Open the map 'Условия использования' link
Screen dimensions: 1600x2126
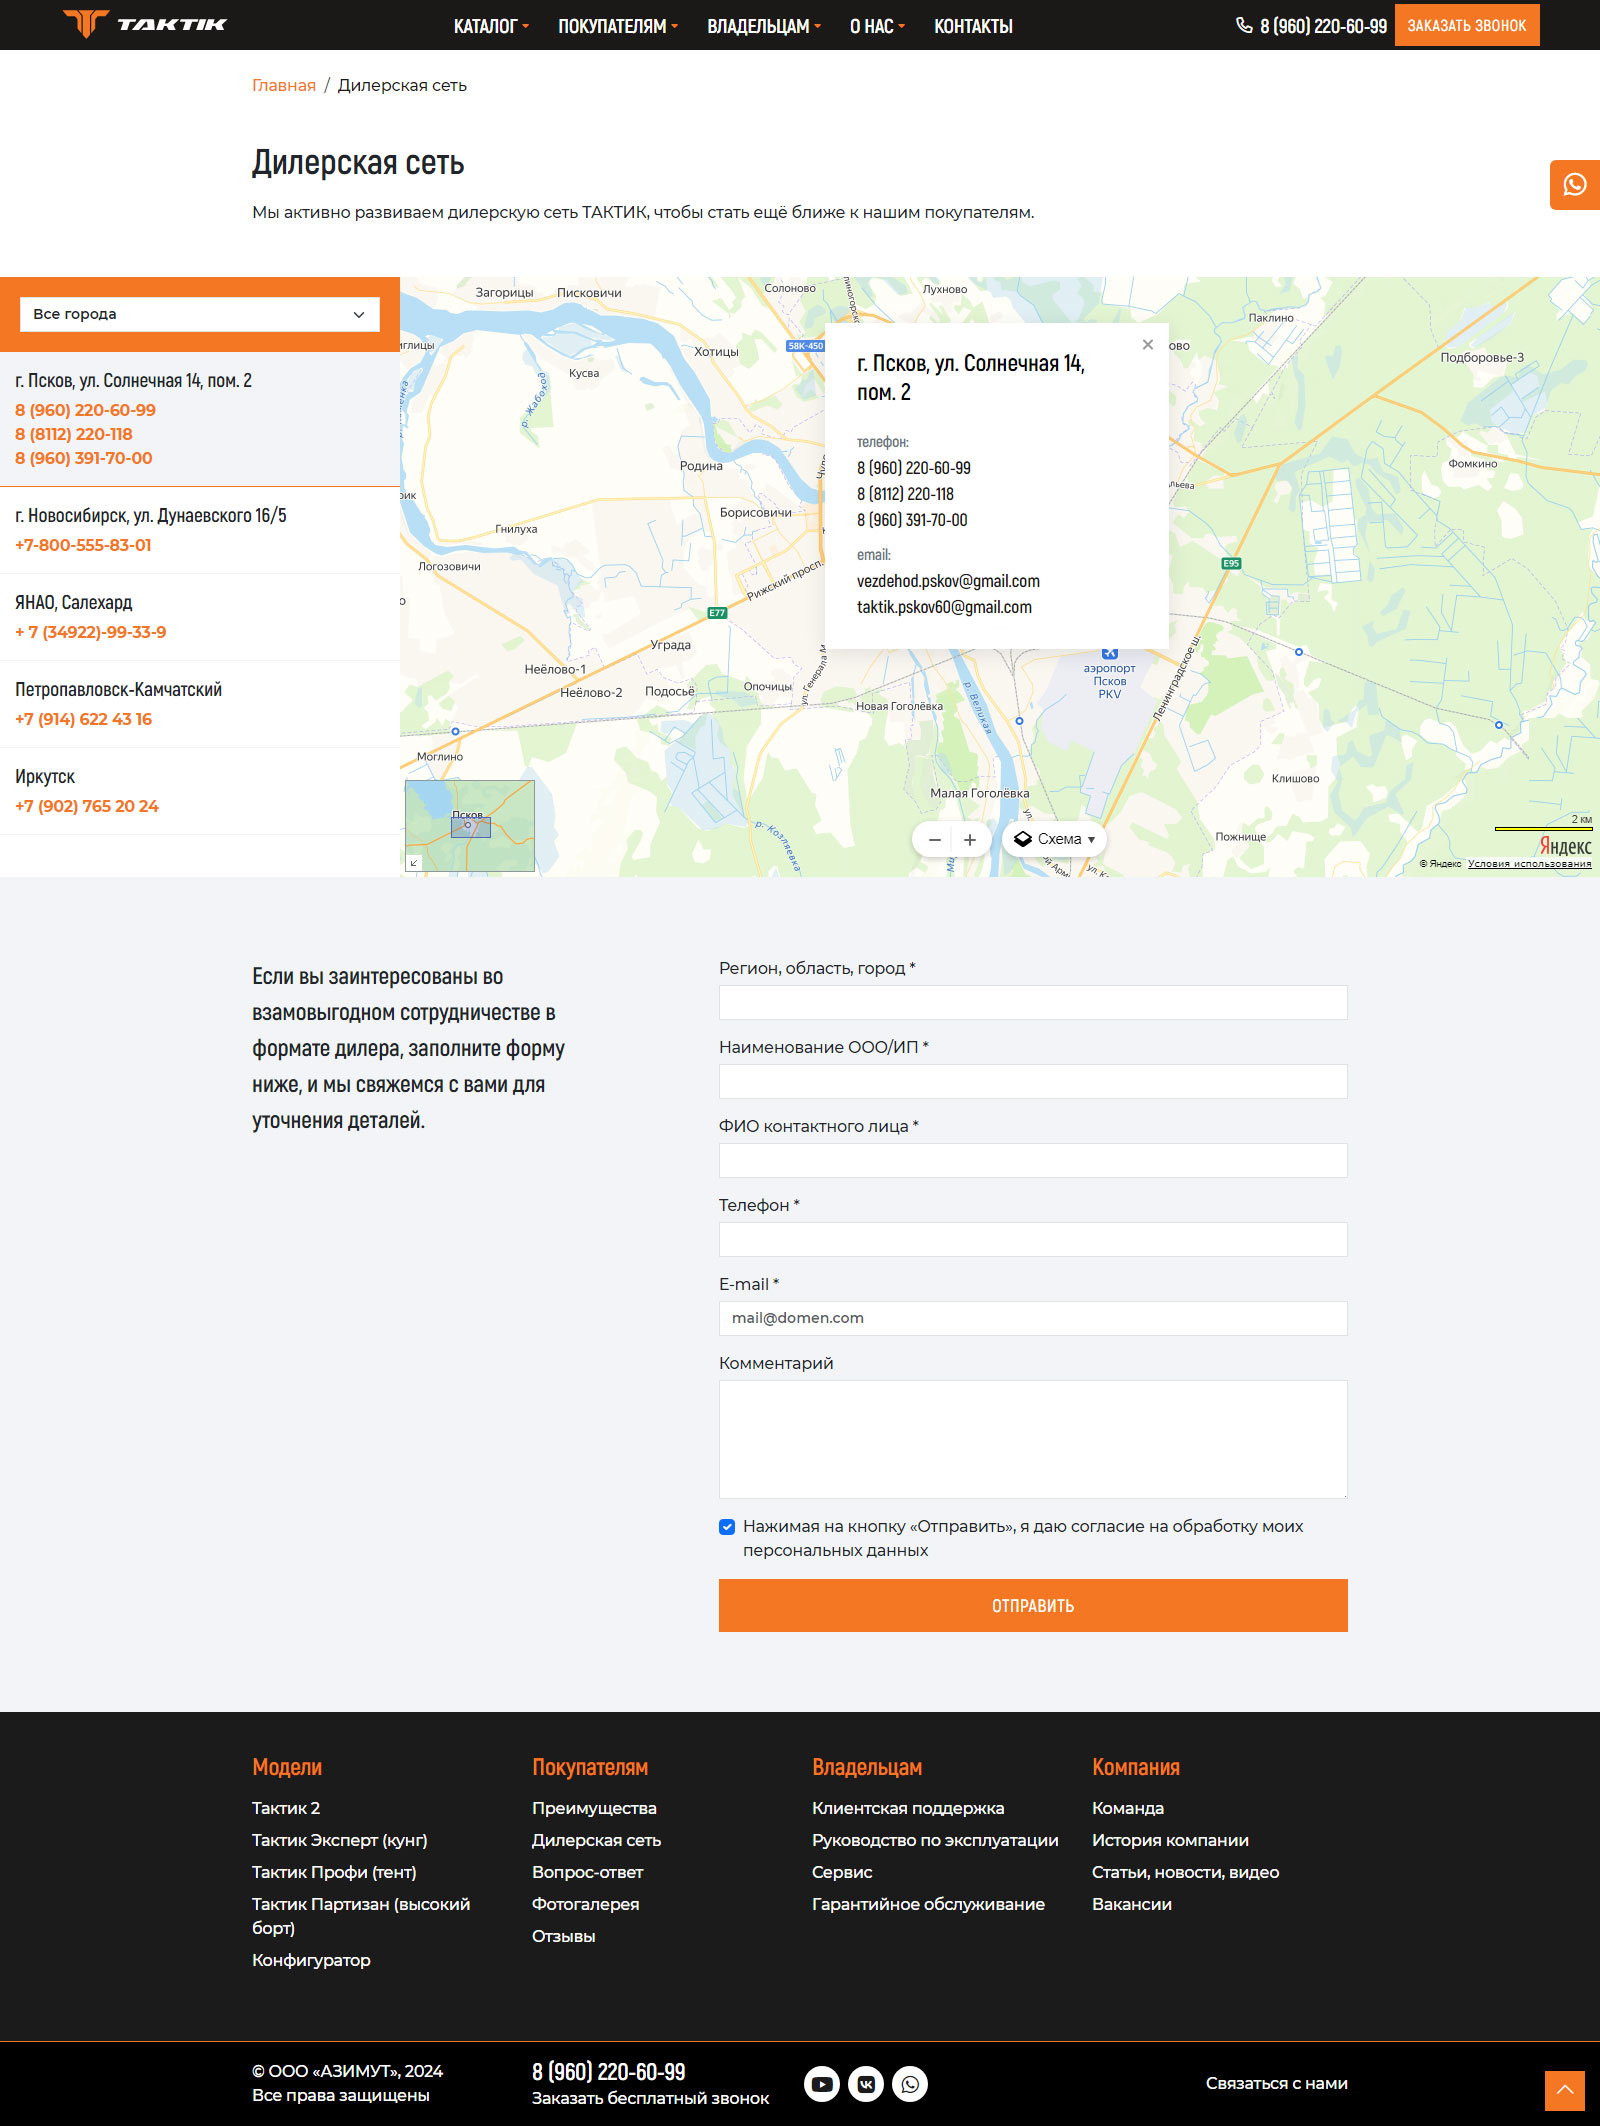pyautogui.click(x=1529, y=864)
